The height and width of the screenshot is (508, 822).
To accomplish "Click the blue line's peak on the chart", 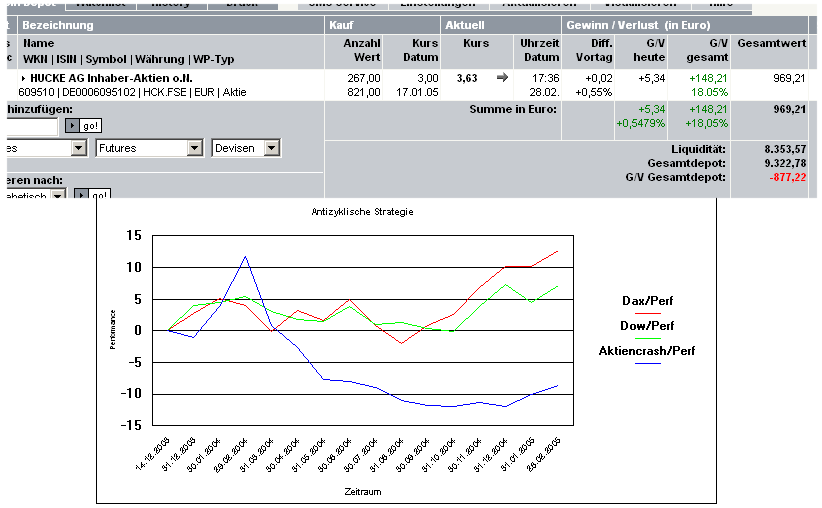I will 246,256.
